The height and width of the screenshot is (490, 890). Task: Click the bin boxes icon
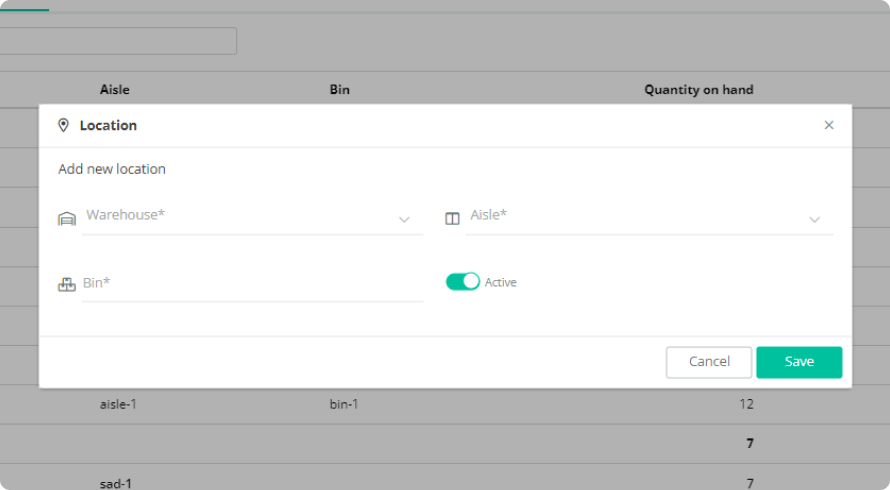[67, 284]
